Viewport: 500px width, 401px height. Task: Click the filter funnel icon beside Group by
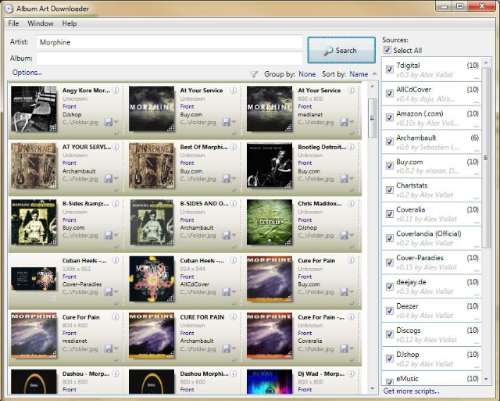click(254, 74)
